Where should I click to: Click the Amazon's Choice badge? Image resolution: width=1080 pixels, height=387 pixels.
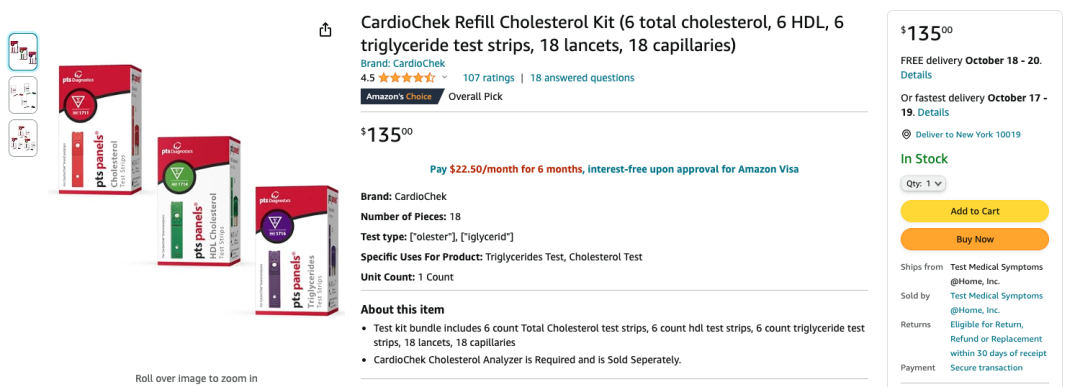coord(400,96)
